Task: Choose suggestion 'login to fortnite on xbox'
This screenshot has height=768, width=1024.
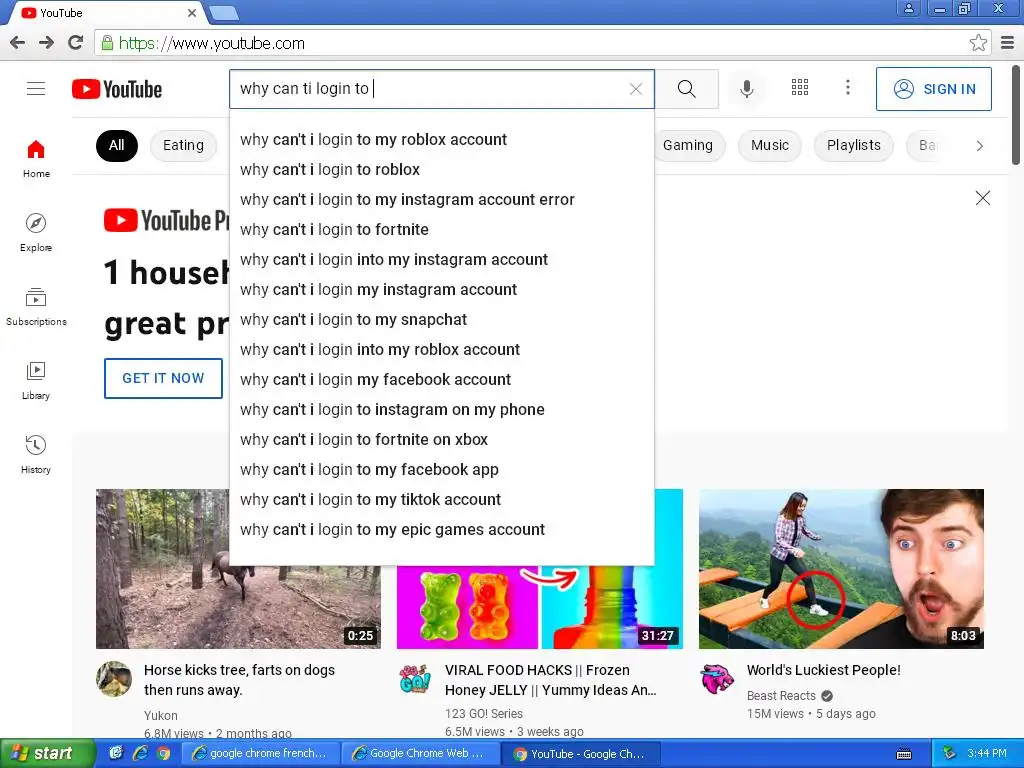Action: click(x=441, y=440)
